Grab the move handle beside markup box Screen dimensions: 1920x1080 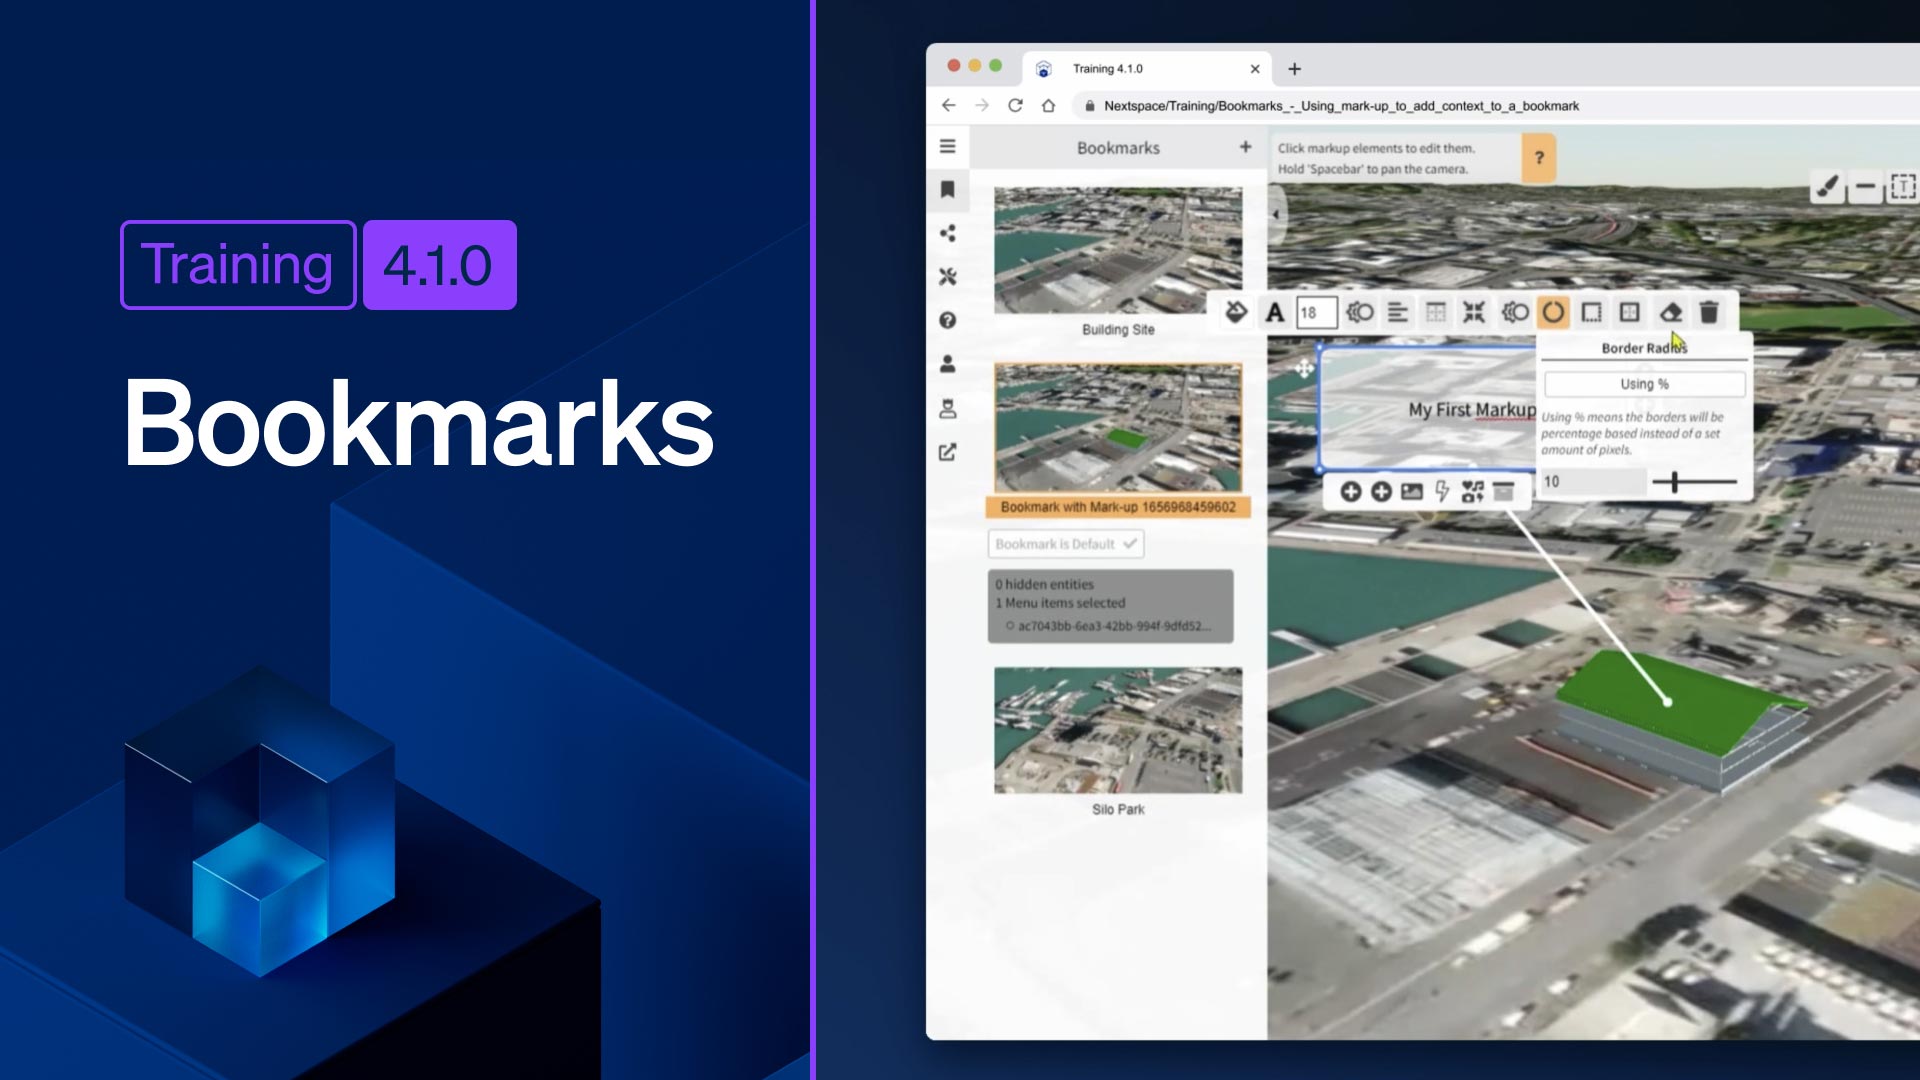[1304, 369]
